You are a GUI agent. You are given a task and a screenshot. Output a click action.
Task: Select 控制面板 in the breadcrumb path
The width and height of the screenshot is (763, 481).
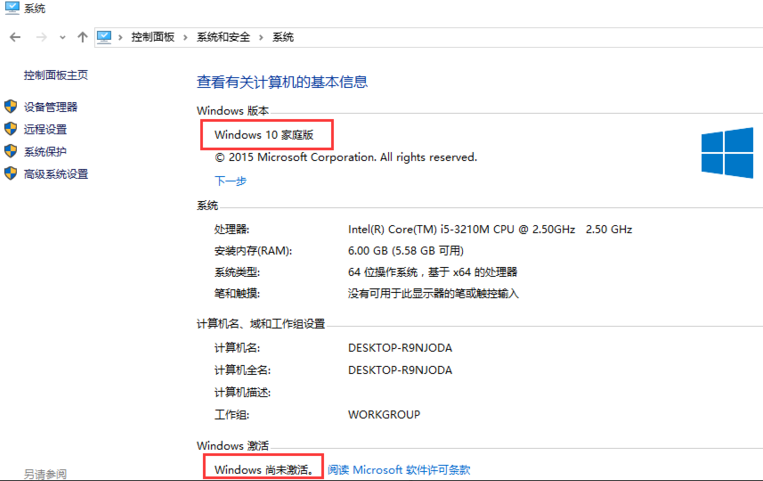[153, 37]
